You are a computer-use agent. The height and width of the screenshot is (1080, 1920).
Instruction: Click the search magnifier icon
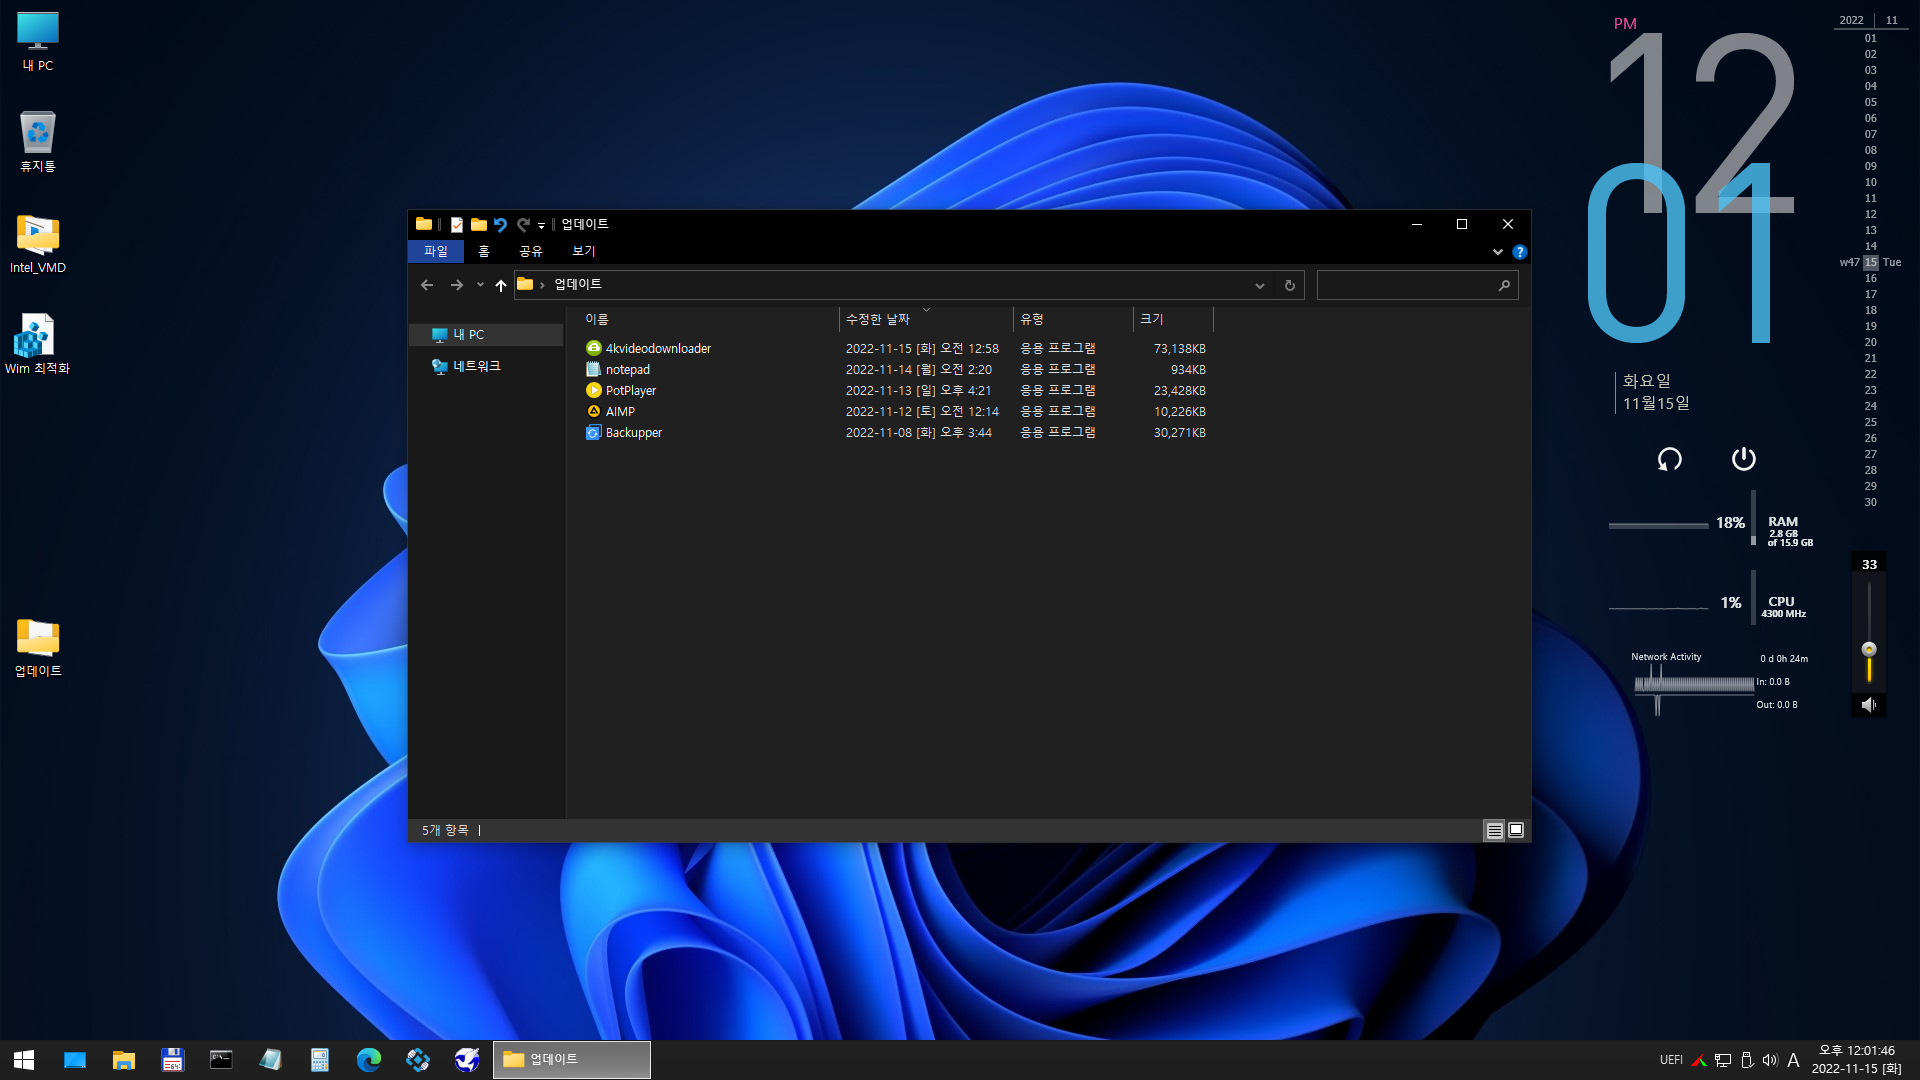1504,285
